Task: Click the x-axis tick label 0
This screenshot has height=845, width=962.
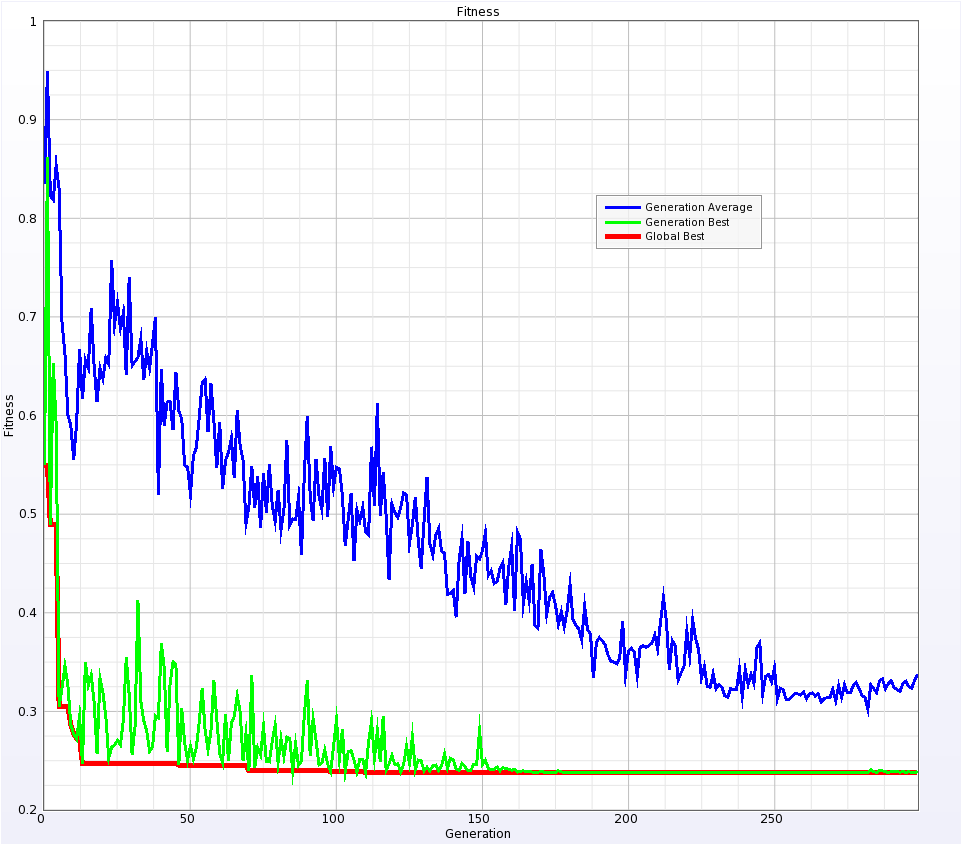Action: [41, 819]
